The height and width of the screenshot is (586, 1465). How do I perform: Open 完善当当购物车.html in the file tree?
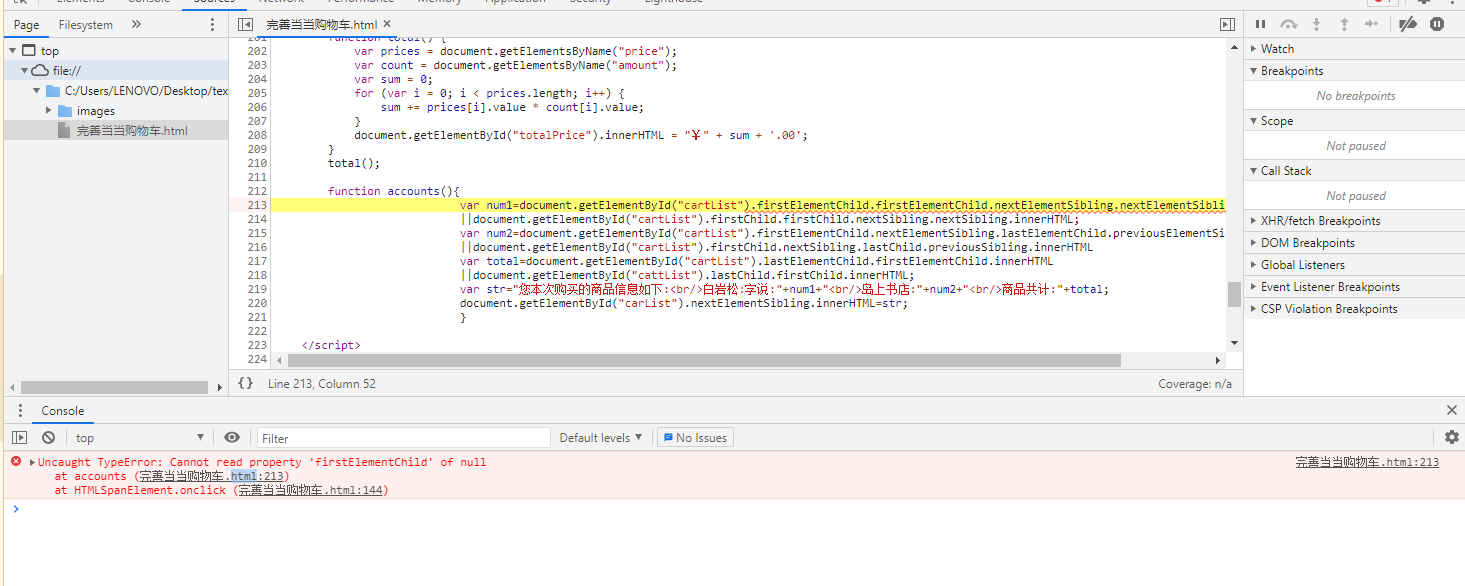(x=132, y=130)
